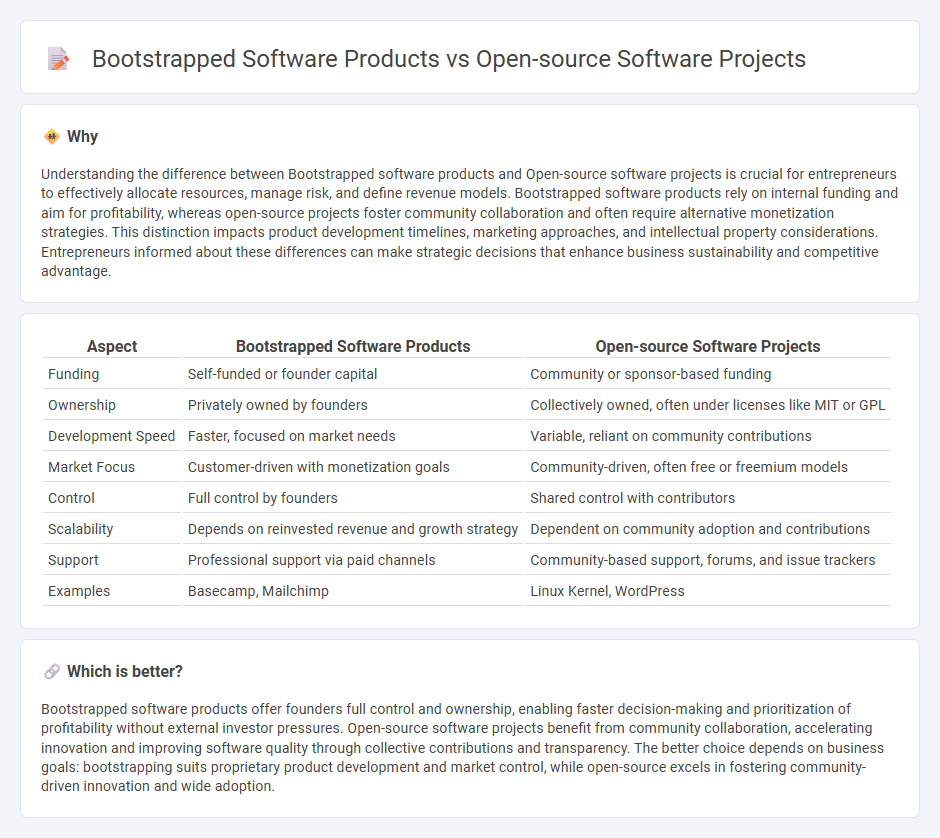This screenshot has width=940, height=838.
Task: Click the 'Aspect' column header
Action: [112, 346]
